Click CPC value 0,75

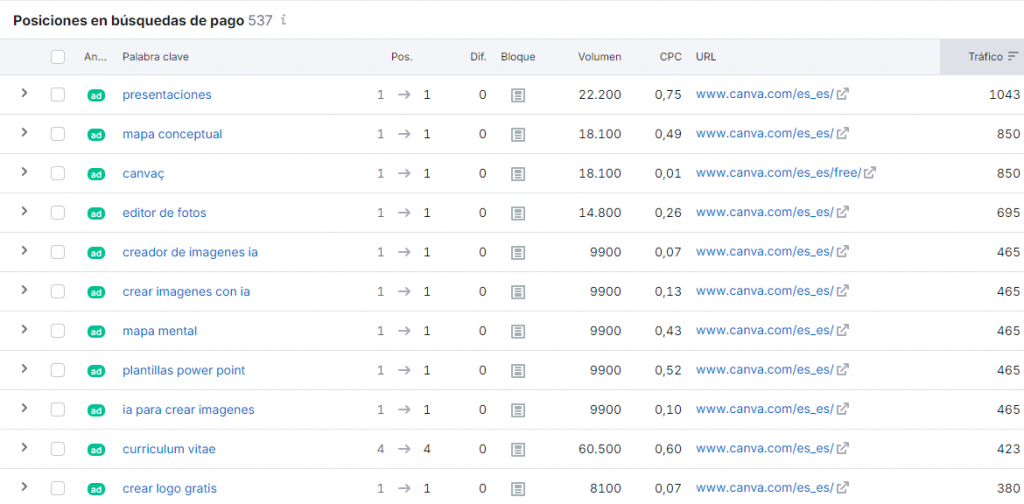tap(668, 95)
